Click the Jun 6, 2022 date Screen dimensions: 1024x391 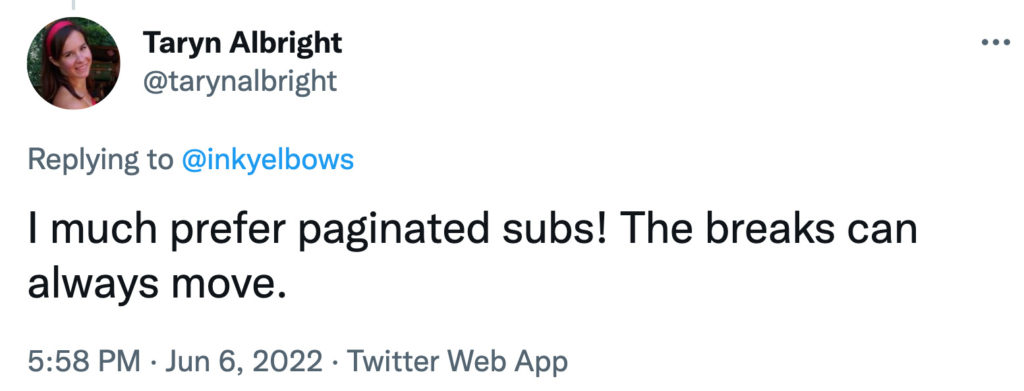click(x=244, y=361)
